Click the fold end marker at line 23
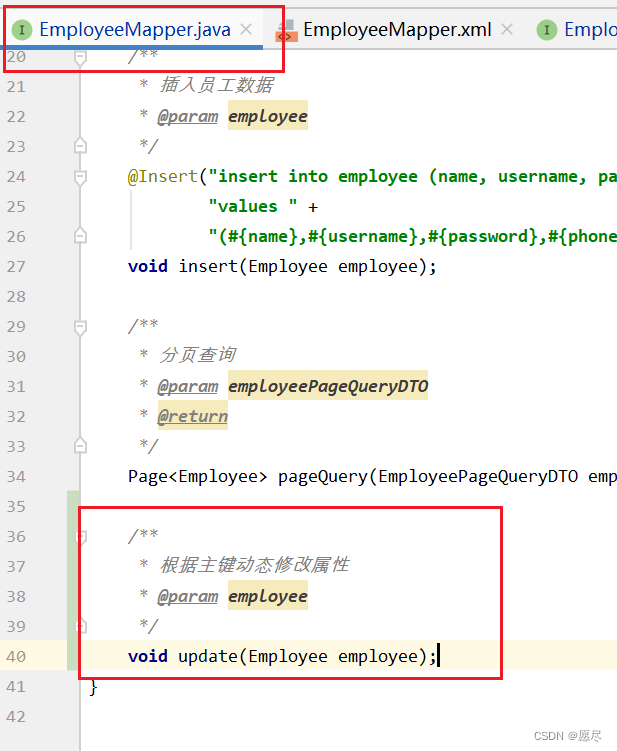 [x=80, y=146]
